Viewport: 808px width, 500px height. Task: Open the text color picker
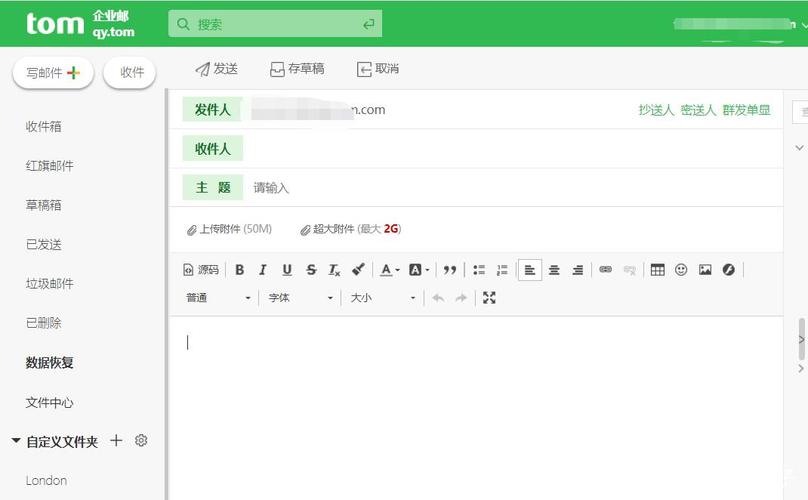389,270
